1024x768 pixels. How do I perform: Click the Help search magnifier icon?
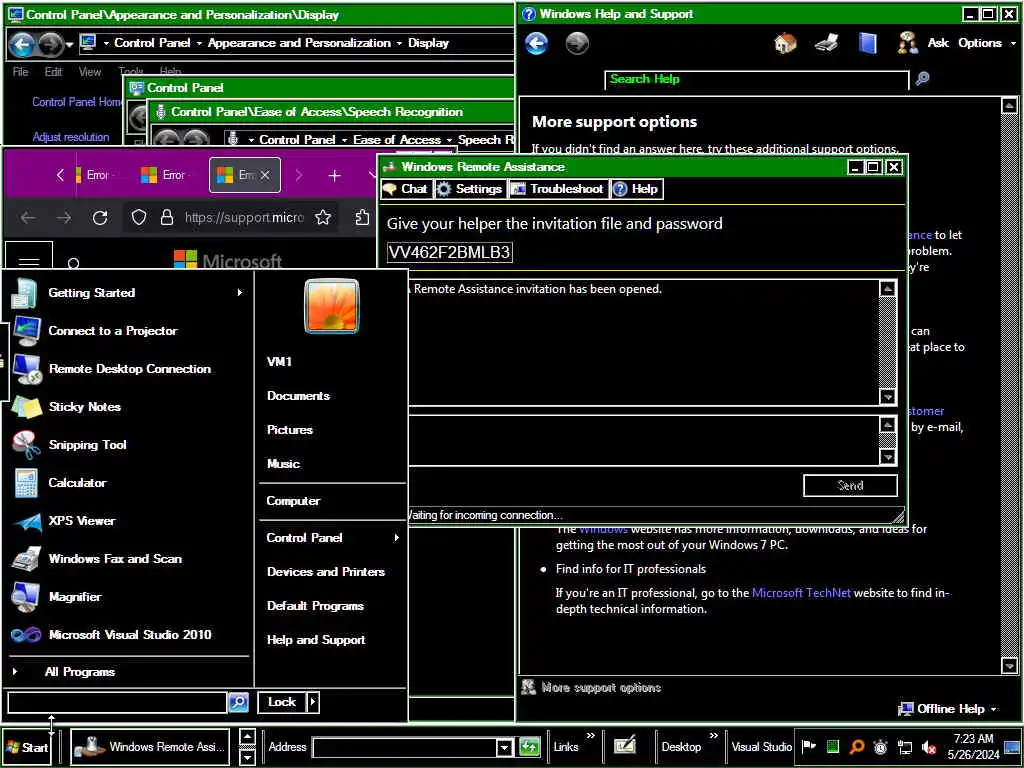coord(922,79)
